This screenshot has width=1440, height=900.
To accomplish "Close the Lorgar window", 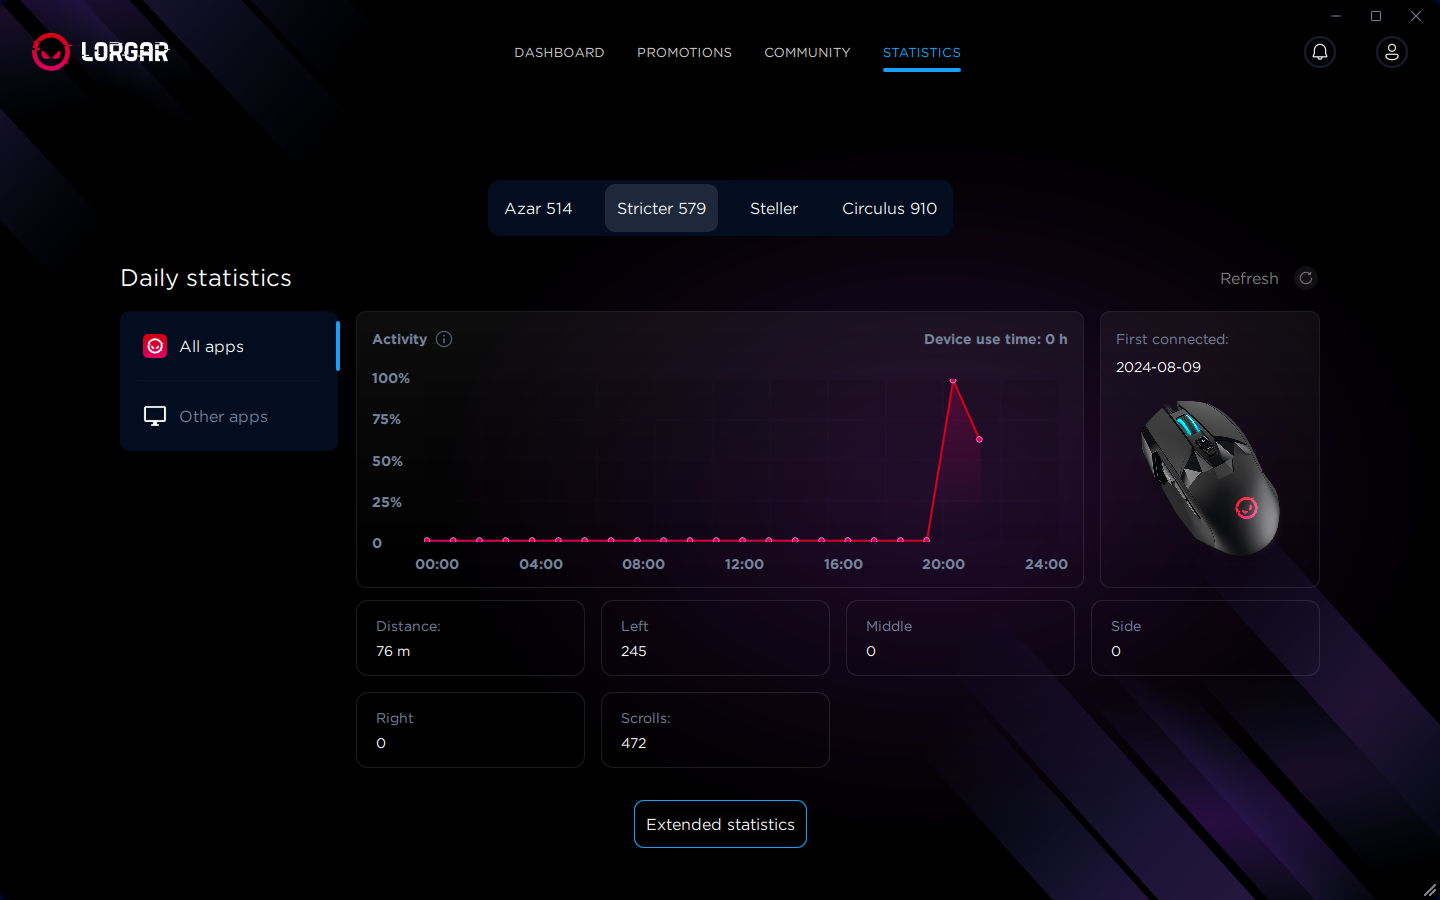I will [1416, 16].
